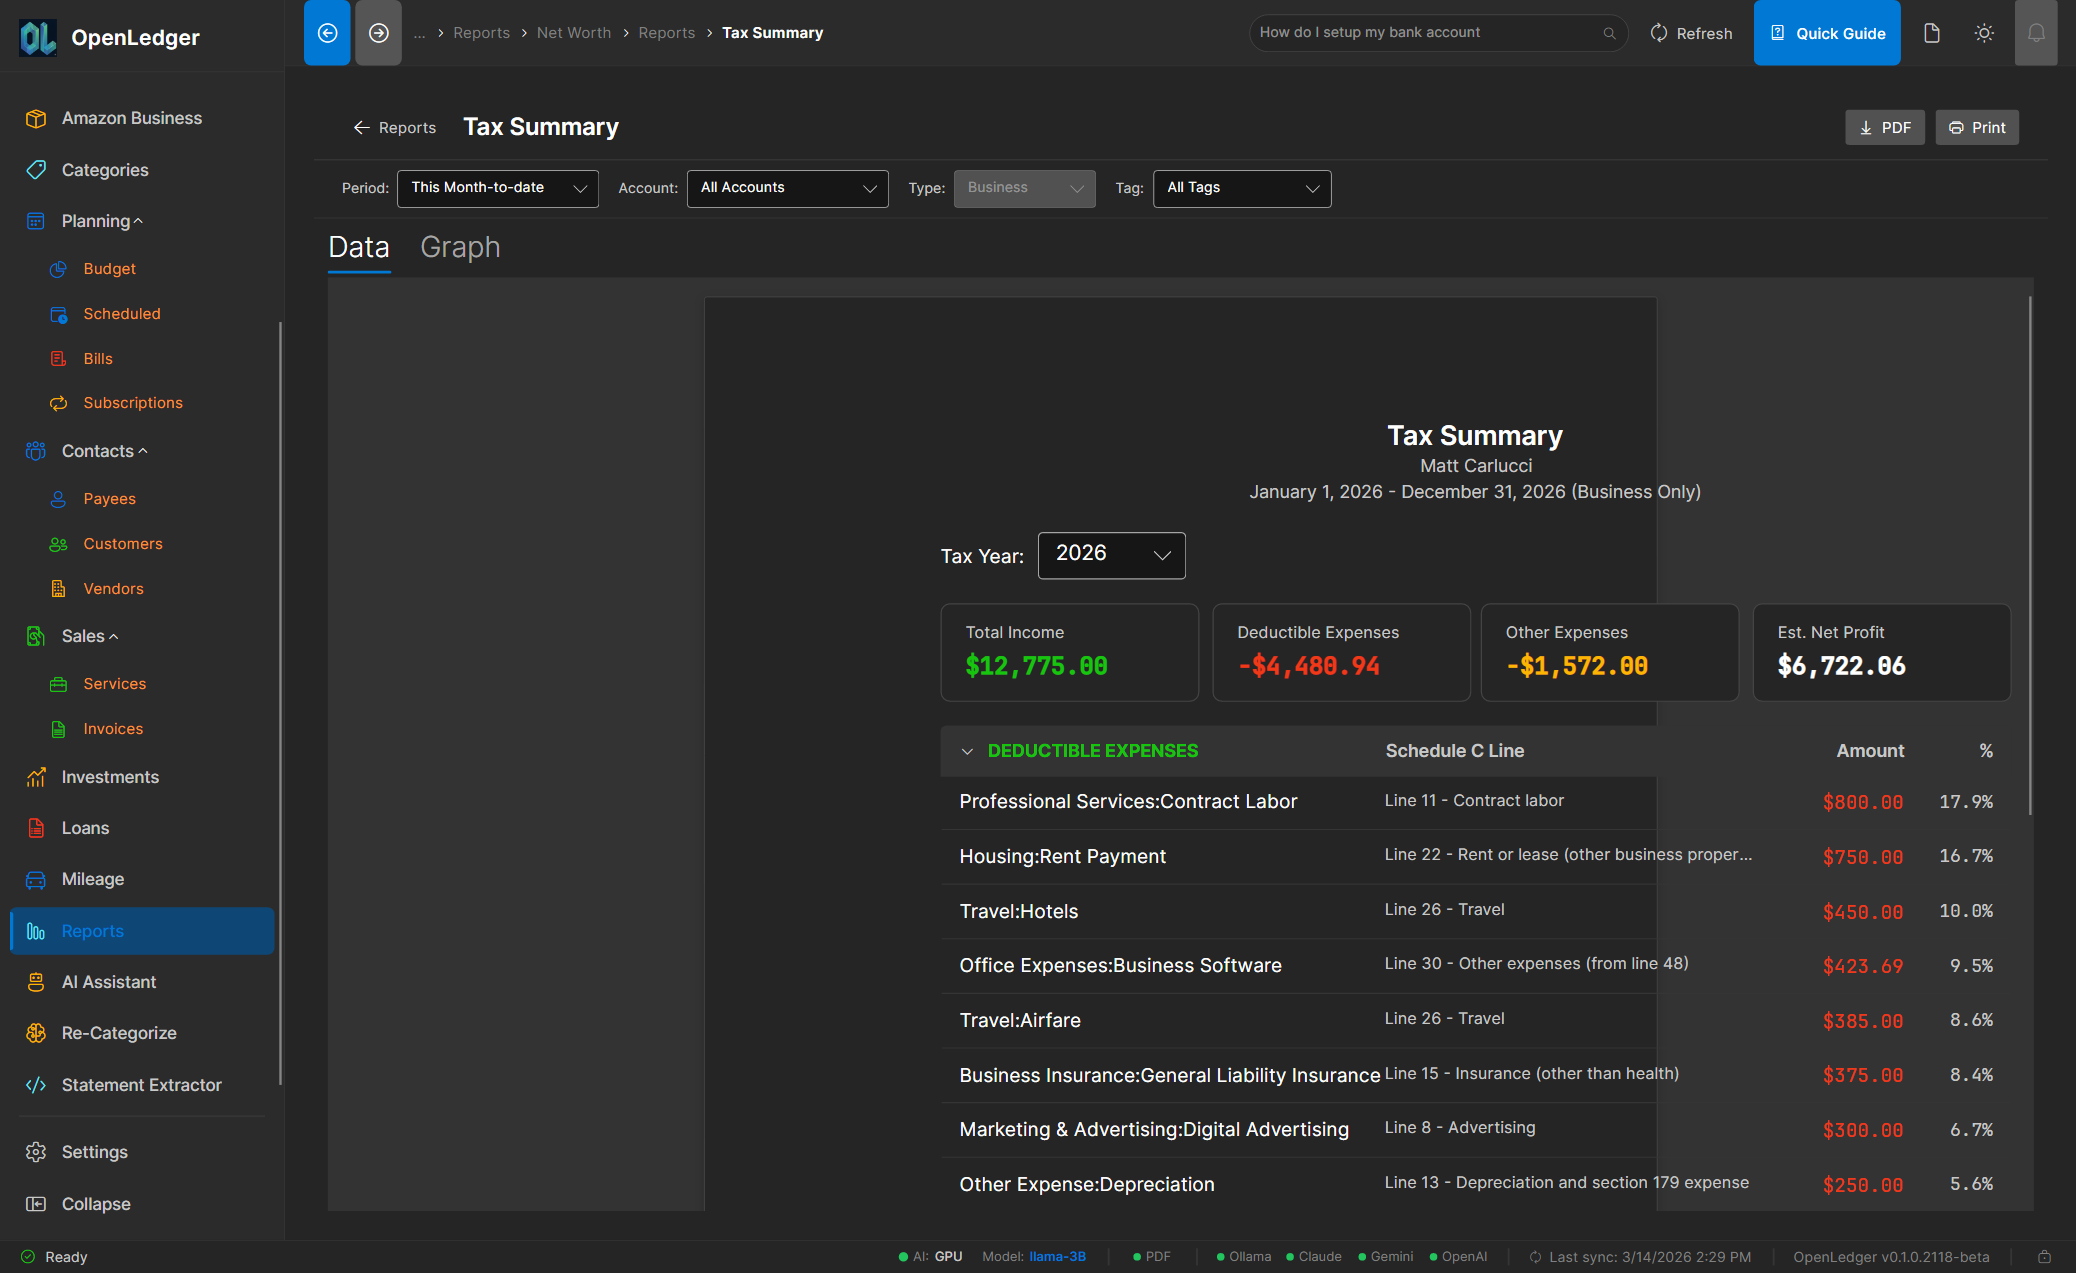This screenshot has height=1273, width=2076.
Task: Open the Budget planning section
Action: click(109, 268)
